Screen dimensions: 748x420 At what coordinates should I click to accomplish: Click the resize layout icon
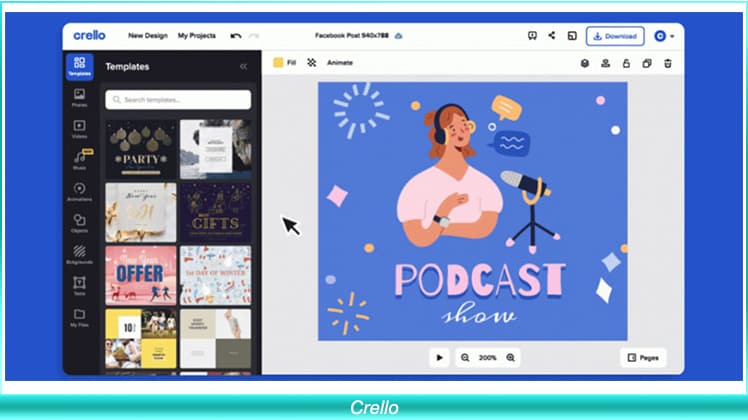pyautogui.click(x=572, y=36)
